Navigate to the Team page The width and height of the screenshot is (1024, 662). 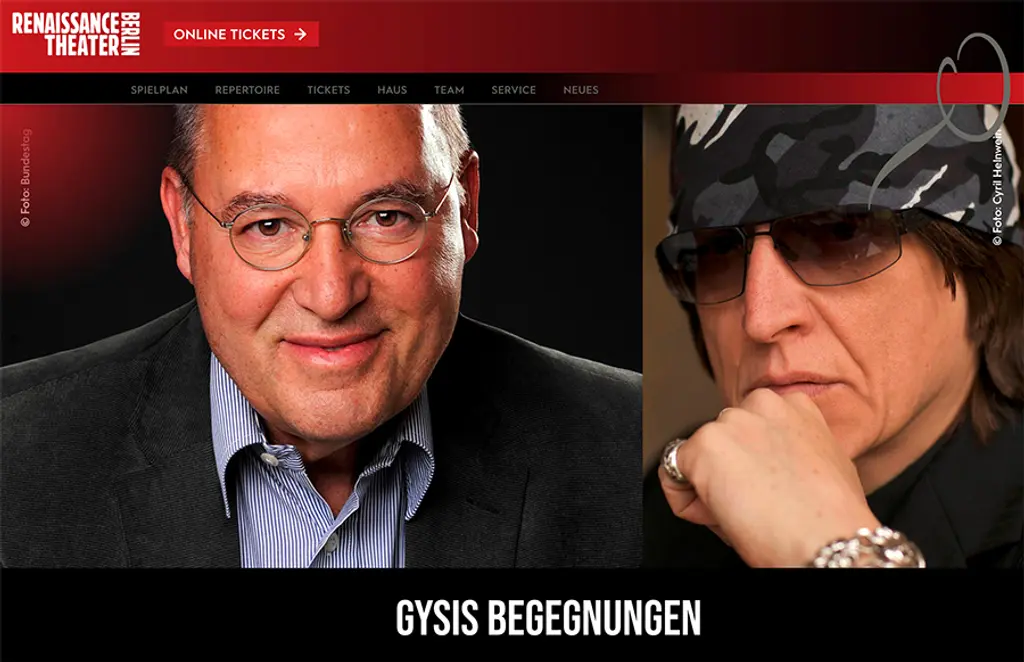[x=449, y=90]
